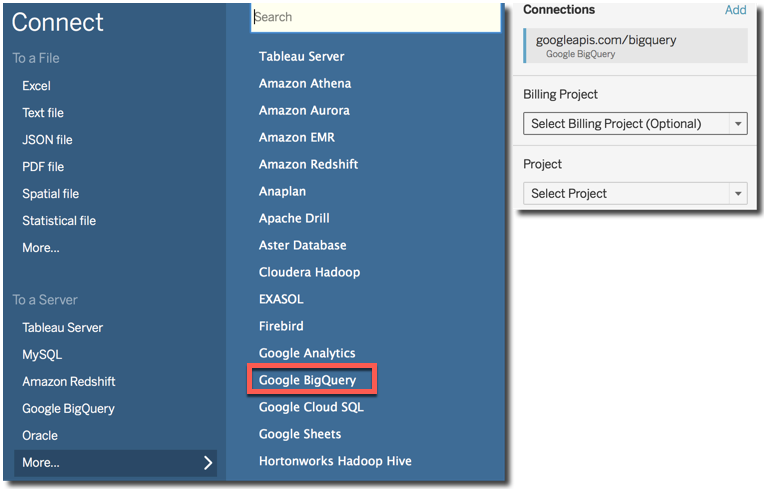Click the connector Search field

pos(376,18)
